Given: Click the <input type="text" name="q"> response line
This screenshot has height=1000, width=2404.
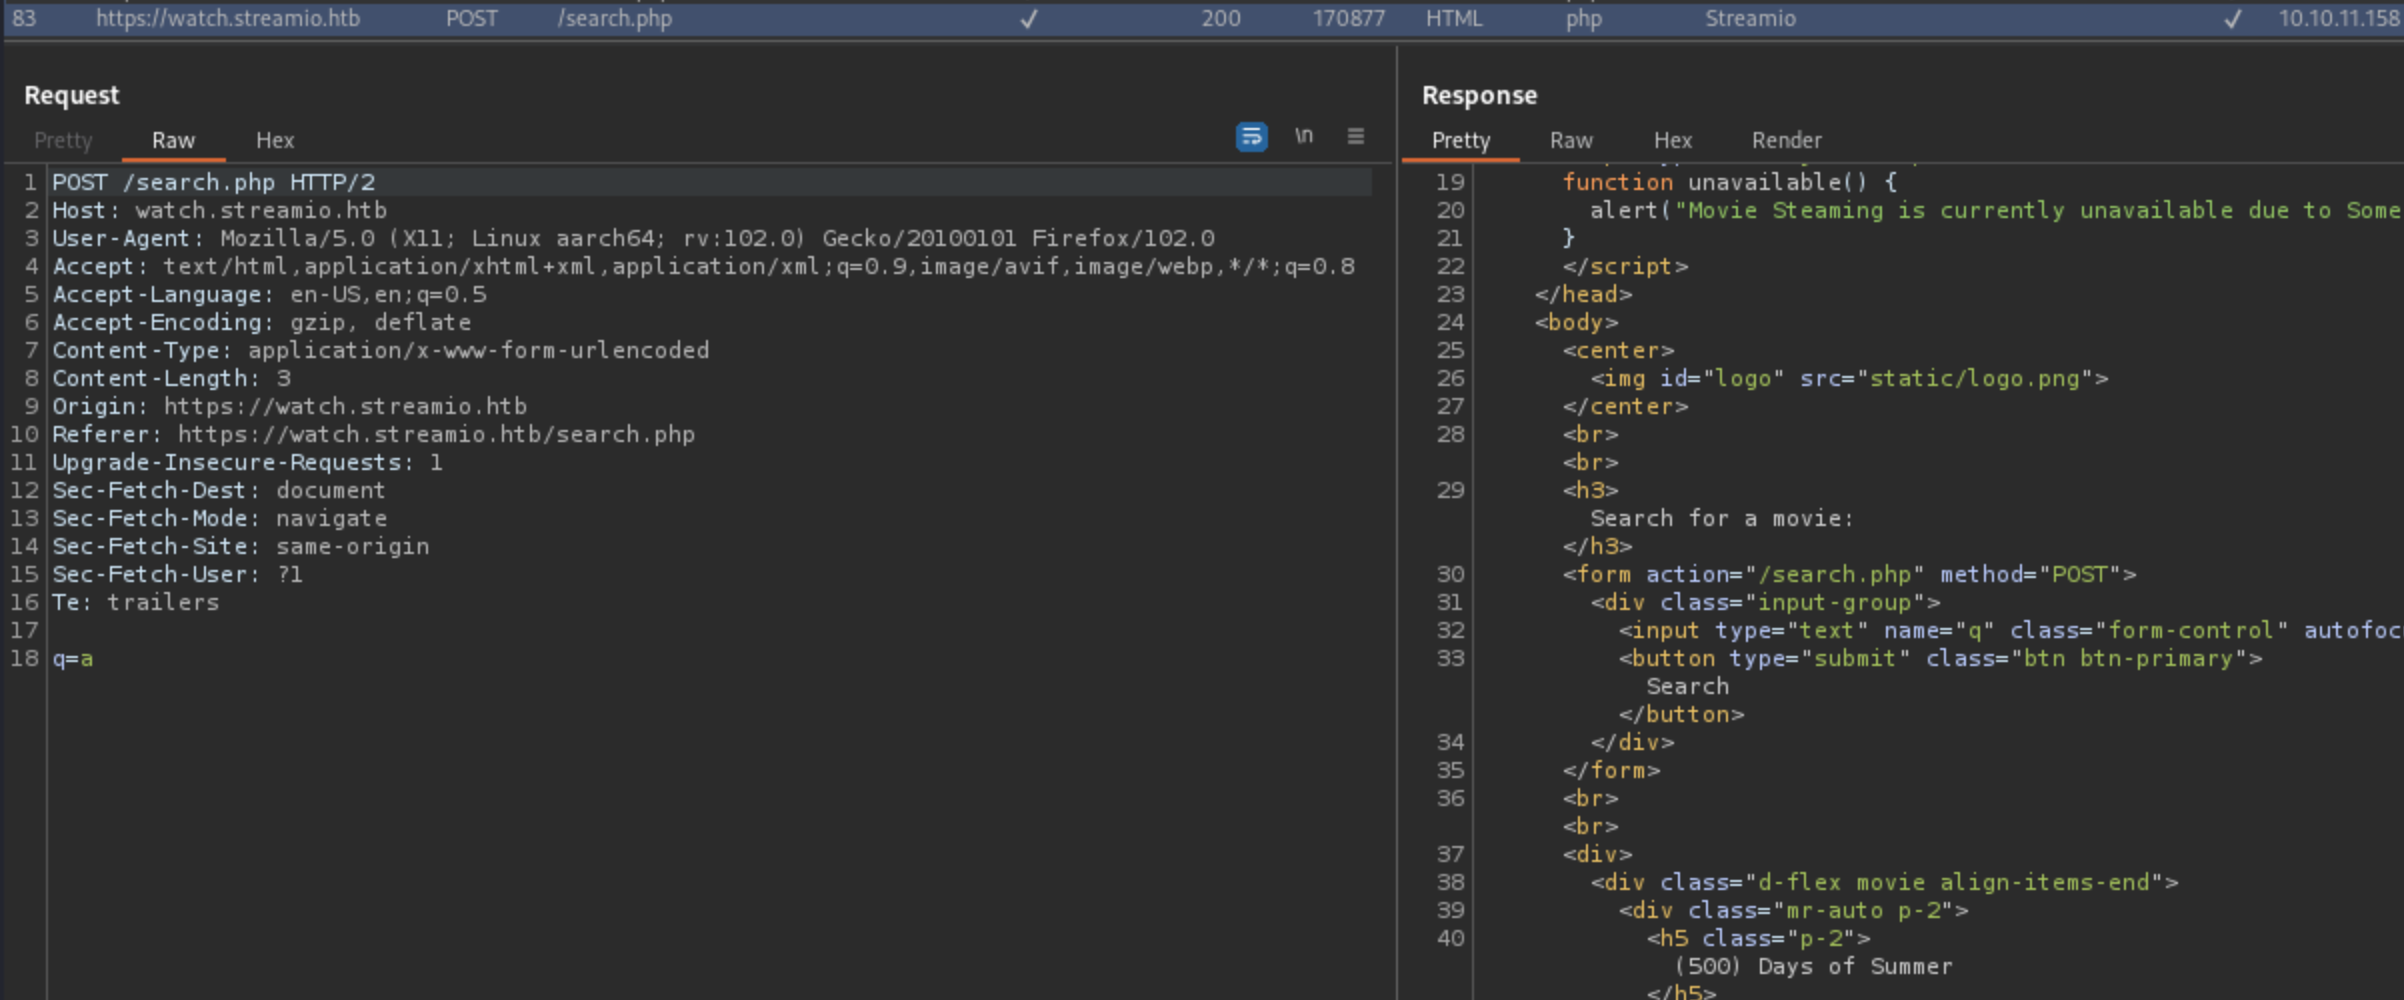Looking at the screenshot, I should coord(2010,630).
